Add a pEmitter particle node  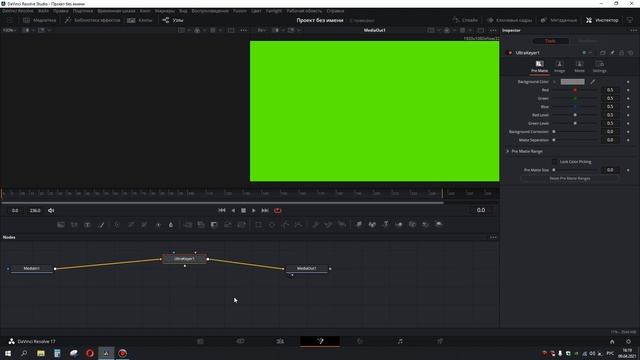(x=315, y=224)
